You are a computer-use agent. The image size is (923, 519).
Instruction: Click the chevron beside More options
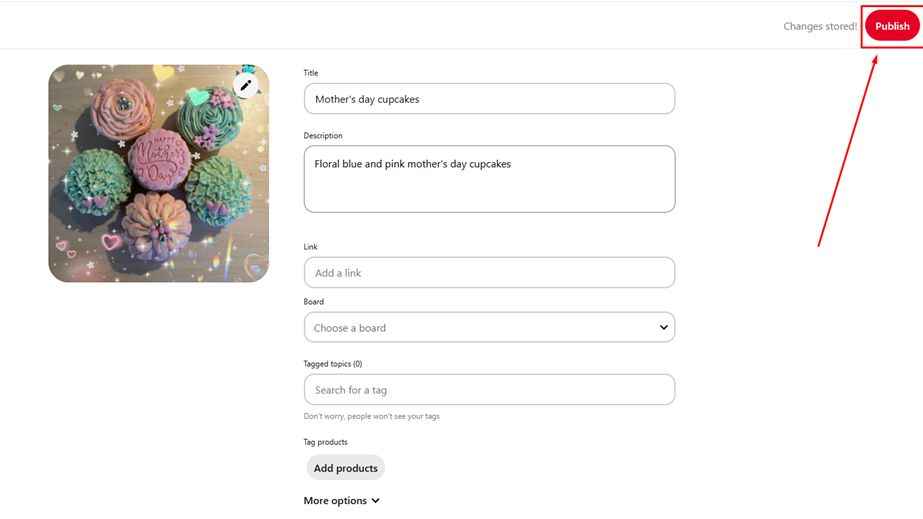pyautogui.click(x=375, y=501)
